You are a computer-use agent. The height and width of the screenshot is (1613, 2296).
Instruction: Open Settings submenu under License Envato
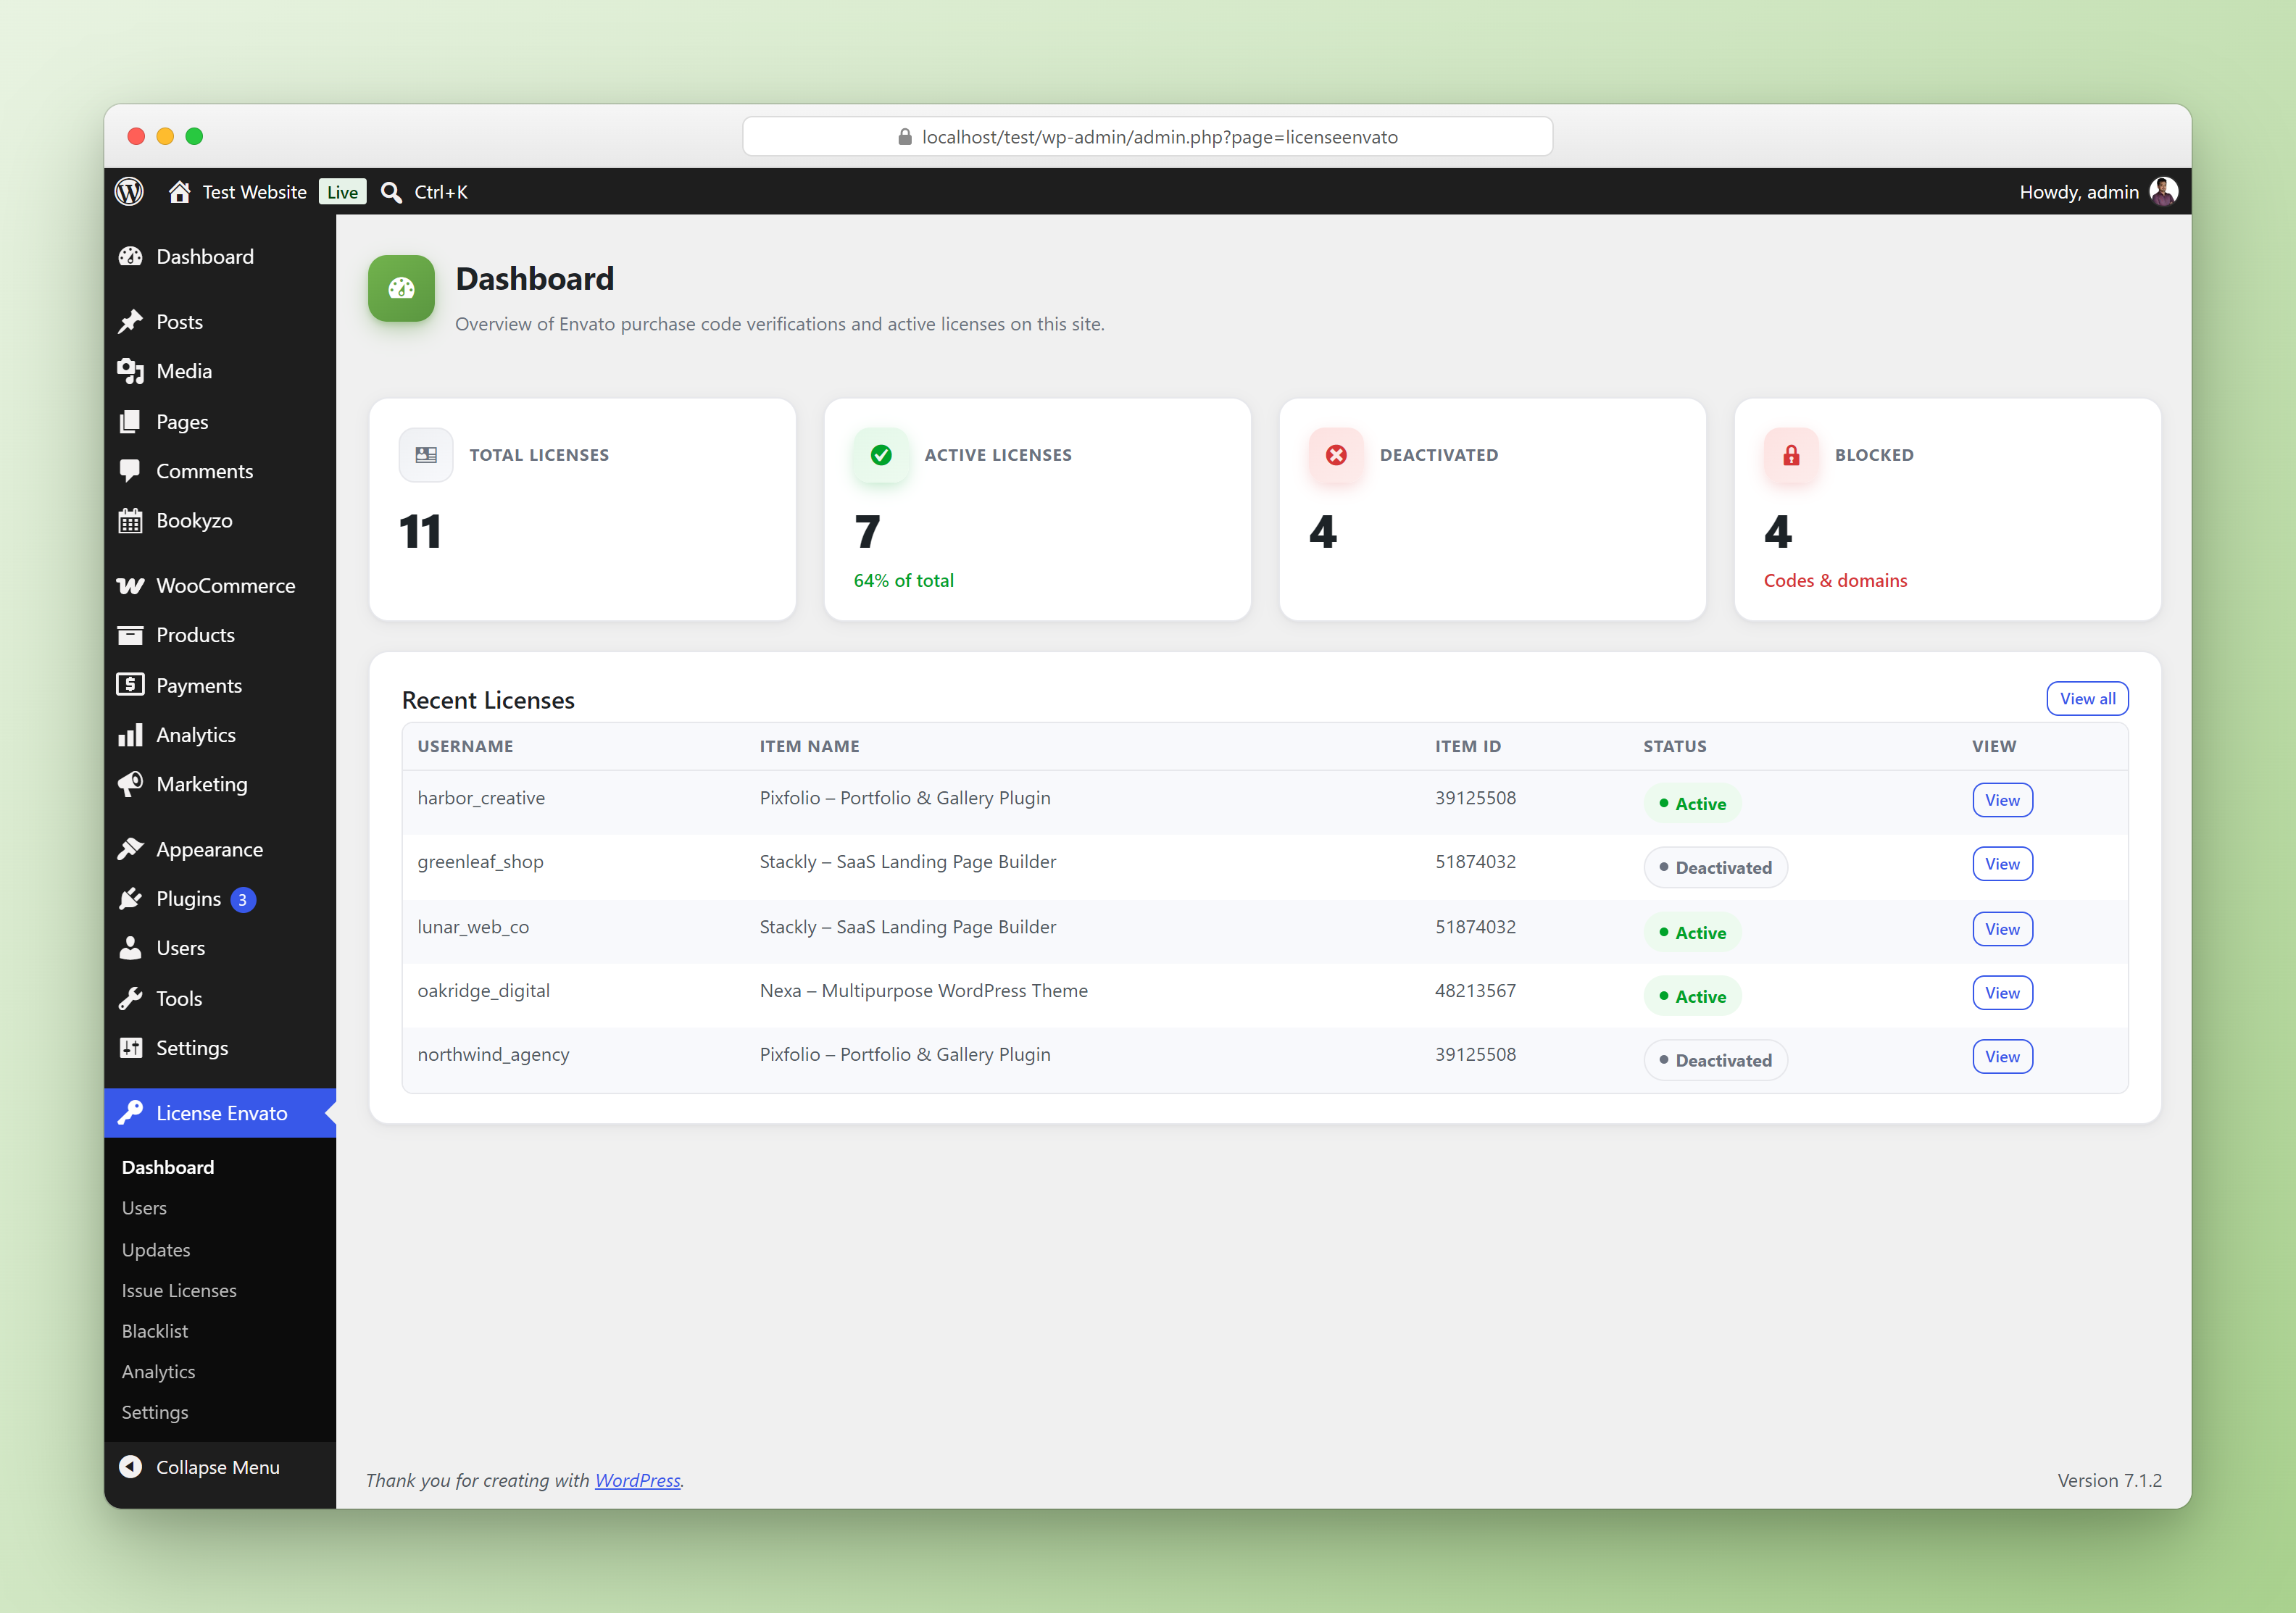(155, 1412)
